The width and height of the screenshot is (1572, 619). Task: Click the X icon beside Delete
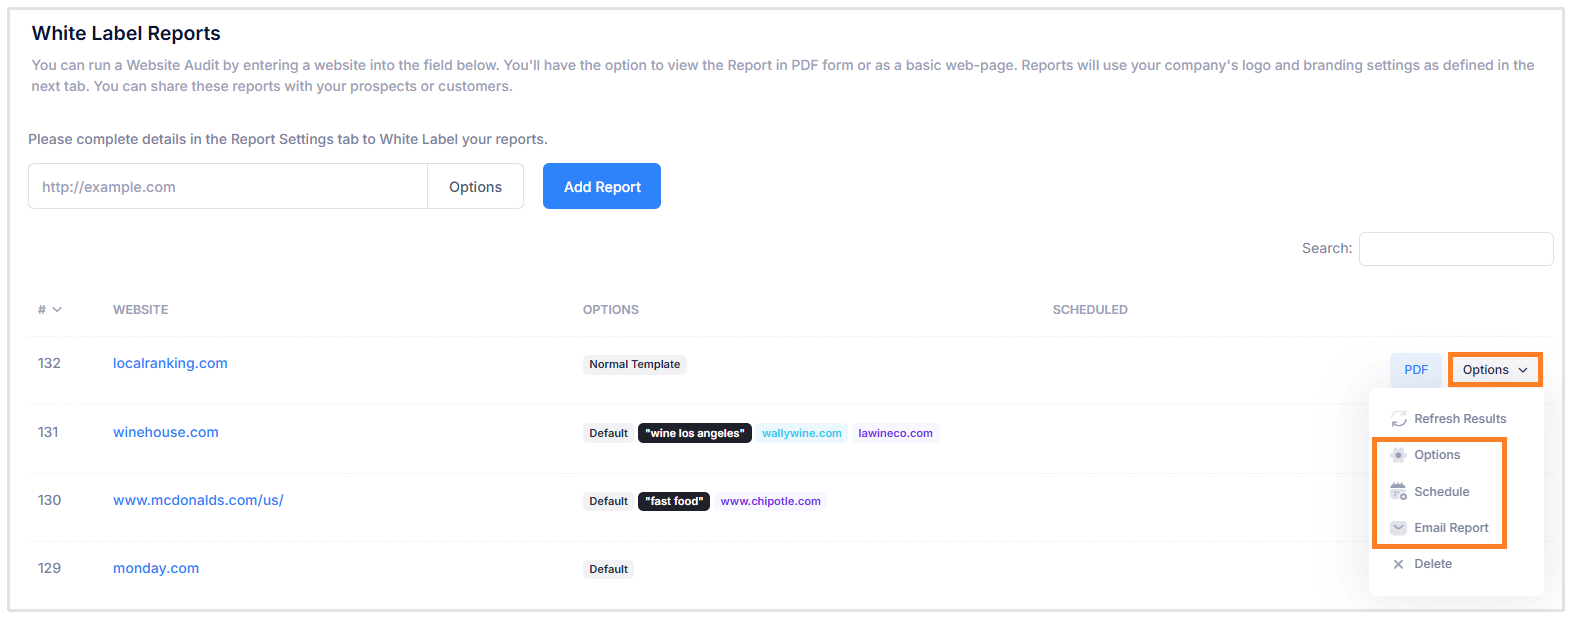1399,564
